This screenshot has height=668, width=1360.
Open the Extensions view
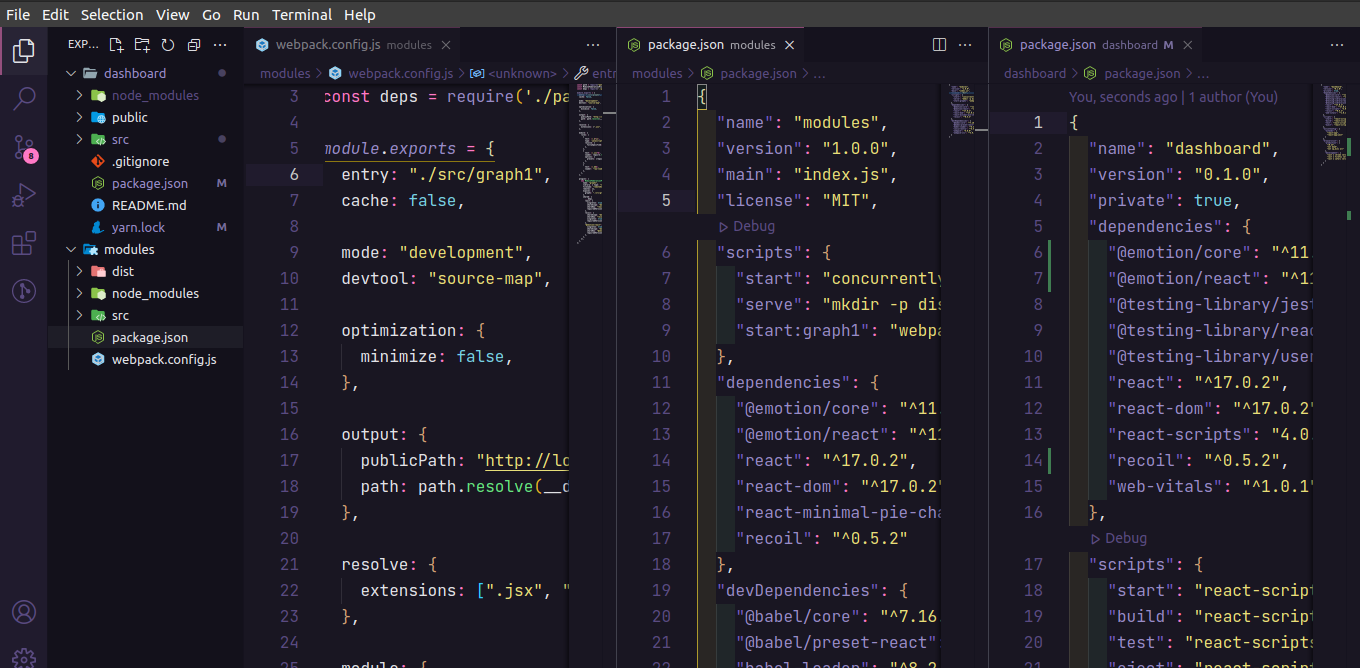pos(23,243)
